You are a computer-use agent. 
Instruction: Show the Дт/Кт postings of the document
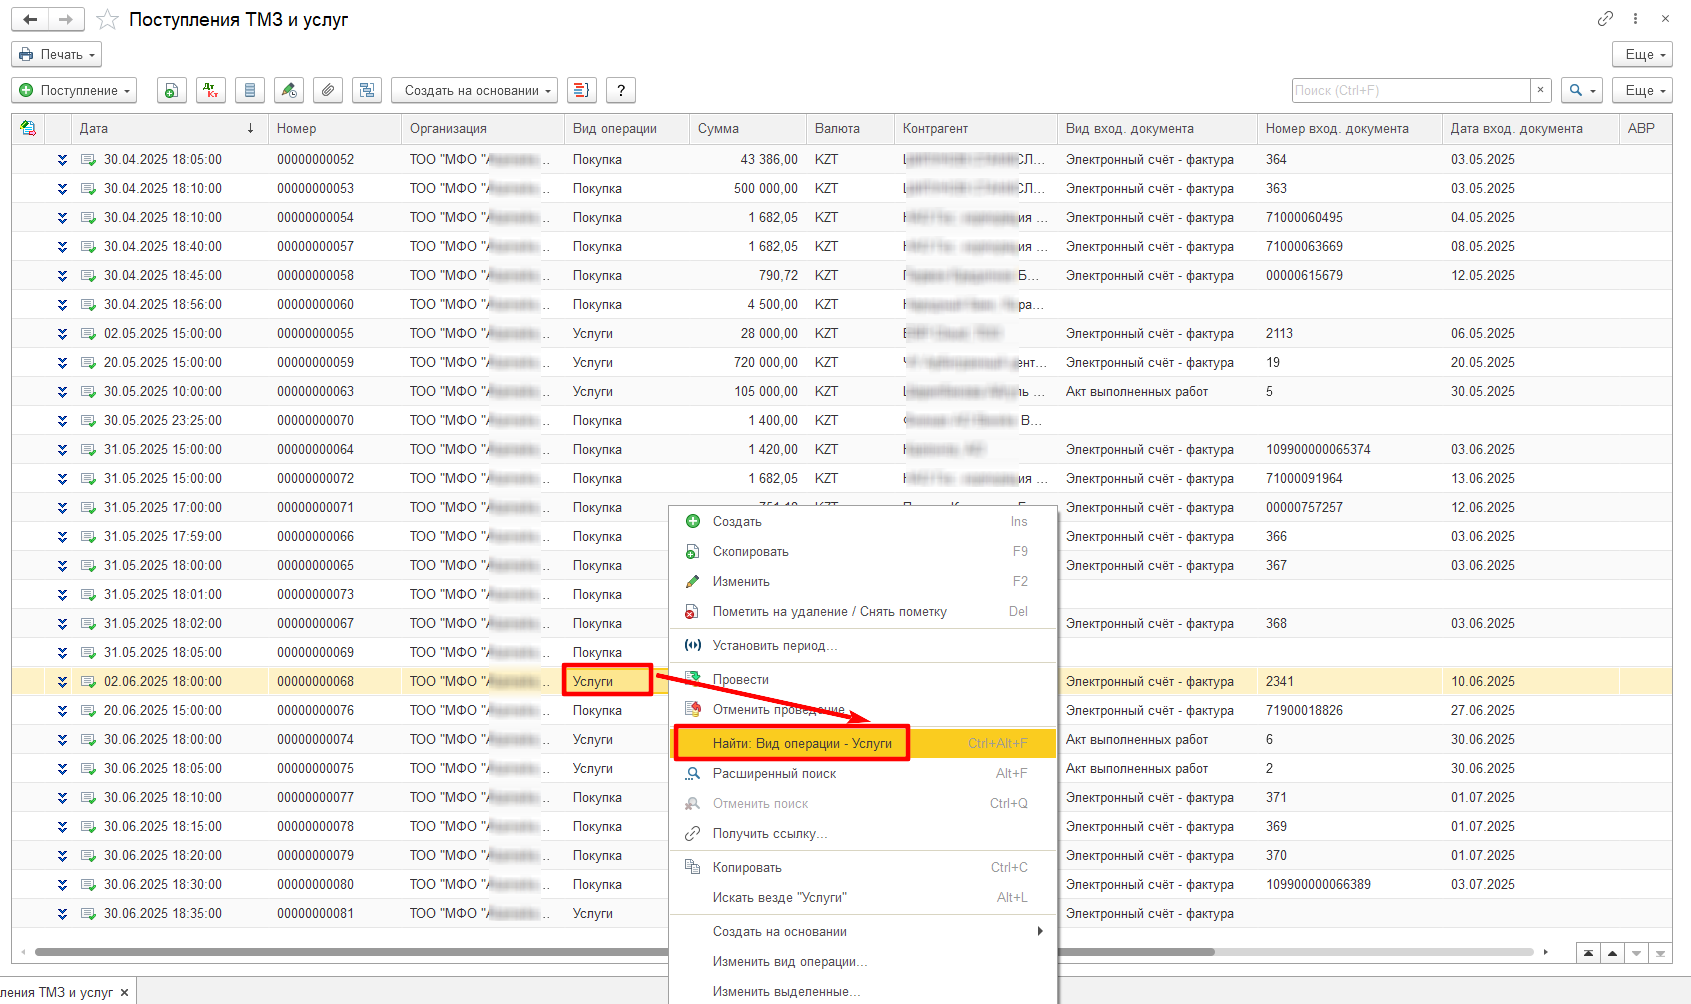pyautogui.click(x=211, y=90)
